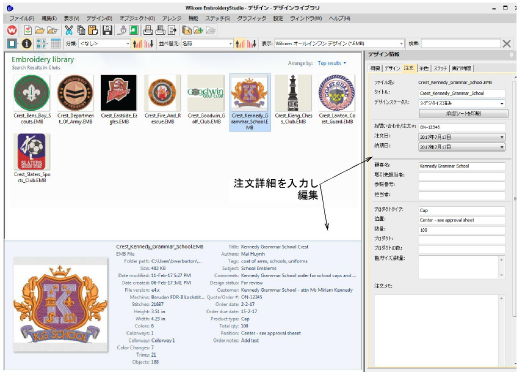
Task: Switch to the 実行時間 runtime tab
Action: [461, 68]
